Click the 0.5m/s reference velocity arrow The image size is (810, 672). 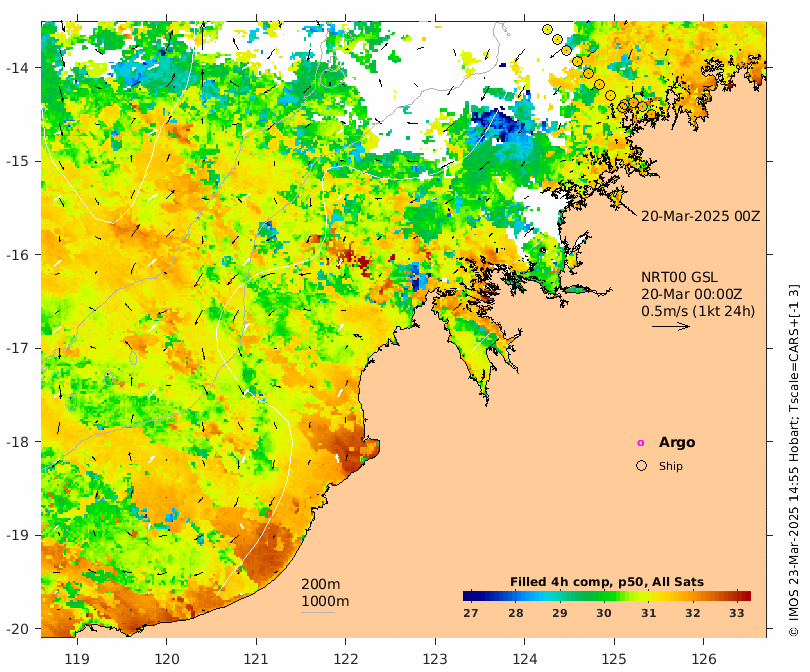tap(671, 326)
